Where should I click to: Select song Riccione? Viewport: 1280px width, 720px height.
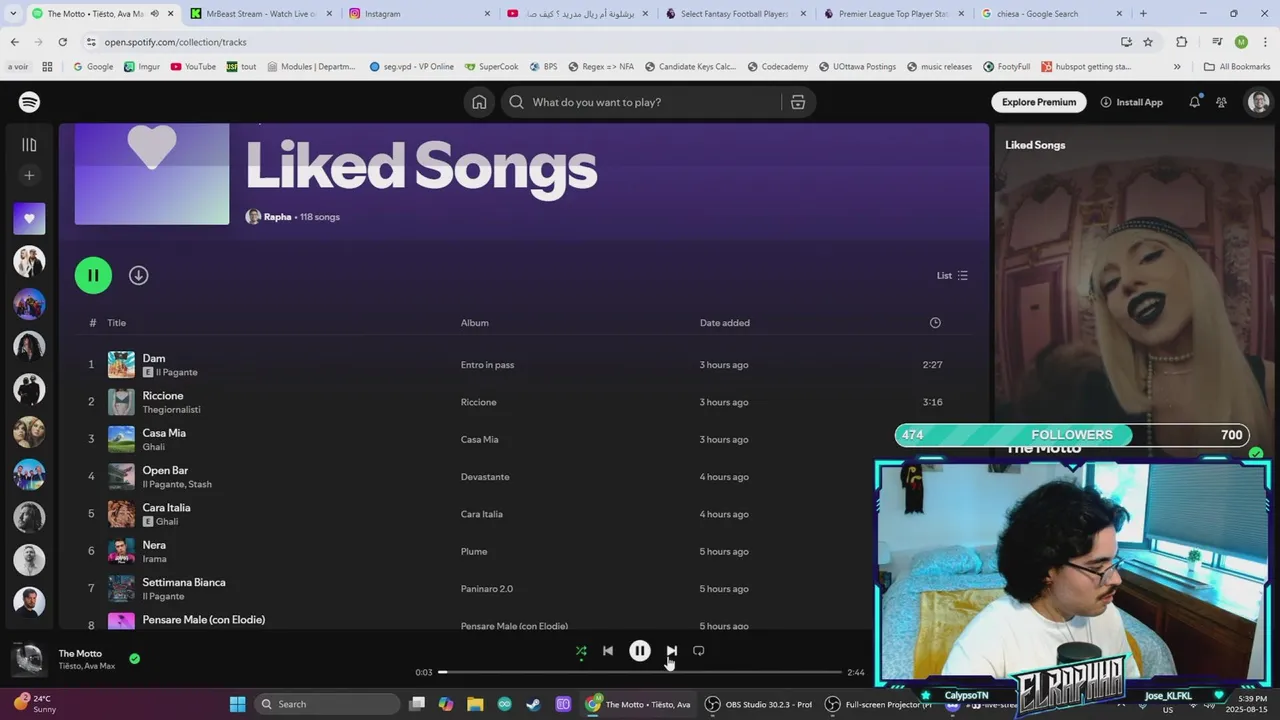(163, 396)
